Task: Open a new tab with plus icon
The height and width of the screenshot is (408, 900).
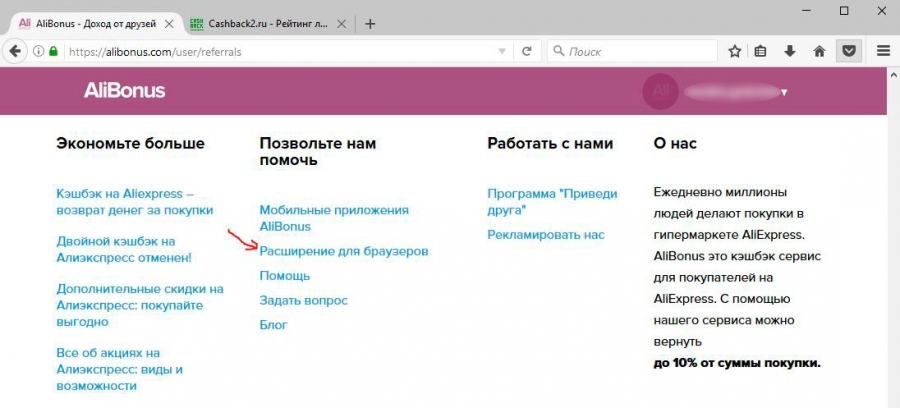Action: click(370, 24)
